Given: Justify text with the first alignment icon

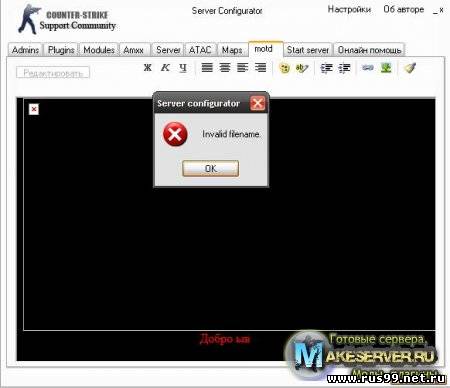Looking at the screenshot, I should [207, 68].
